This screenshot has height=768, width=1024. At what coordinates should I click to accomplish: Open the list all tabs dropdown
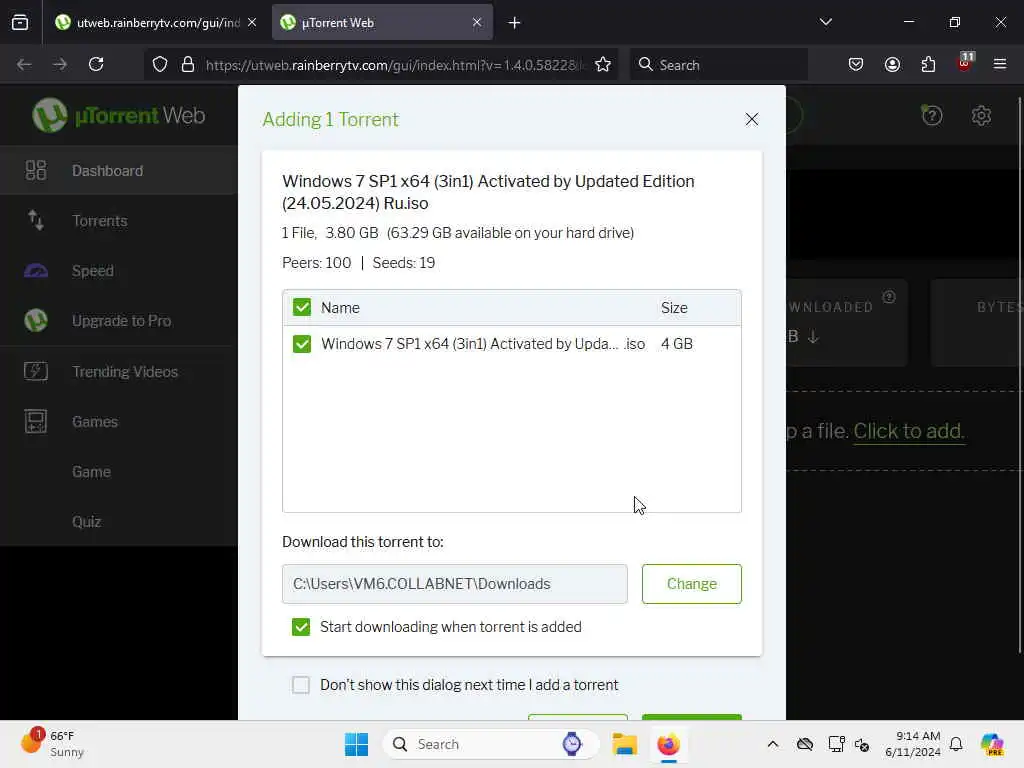825,22
